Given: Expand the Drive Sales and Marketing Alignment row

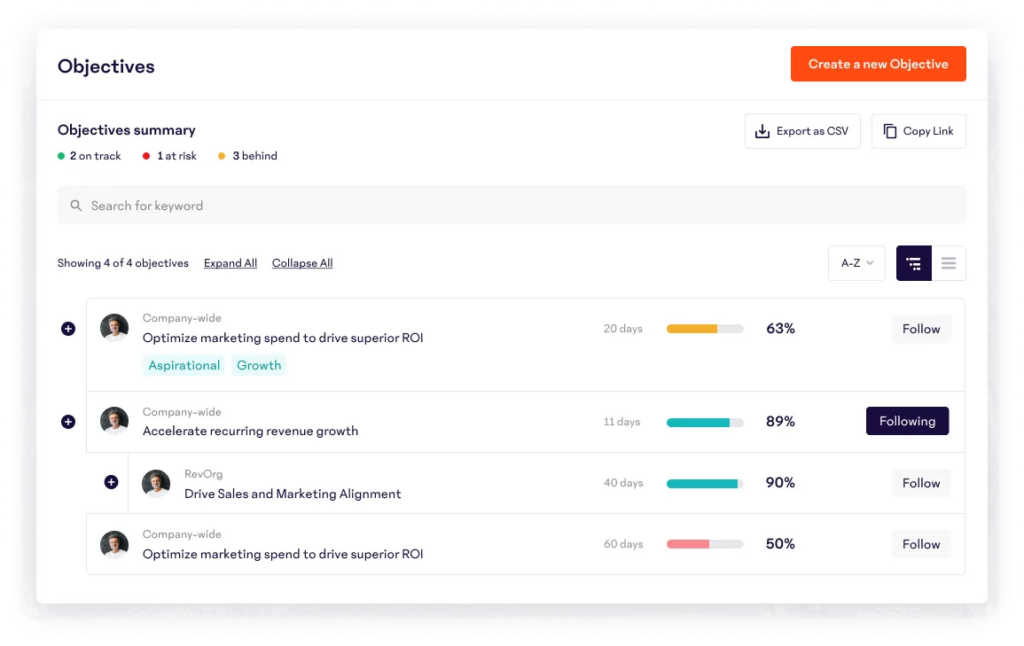Looking at the screenshot, I should click(111, 482).
